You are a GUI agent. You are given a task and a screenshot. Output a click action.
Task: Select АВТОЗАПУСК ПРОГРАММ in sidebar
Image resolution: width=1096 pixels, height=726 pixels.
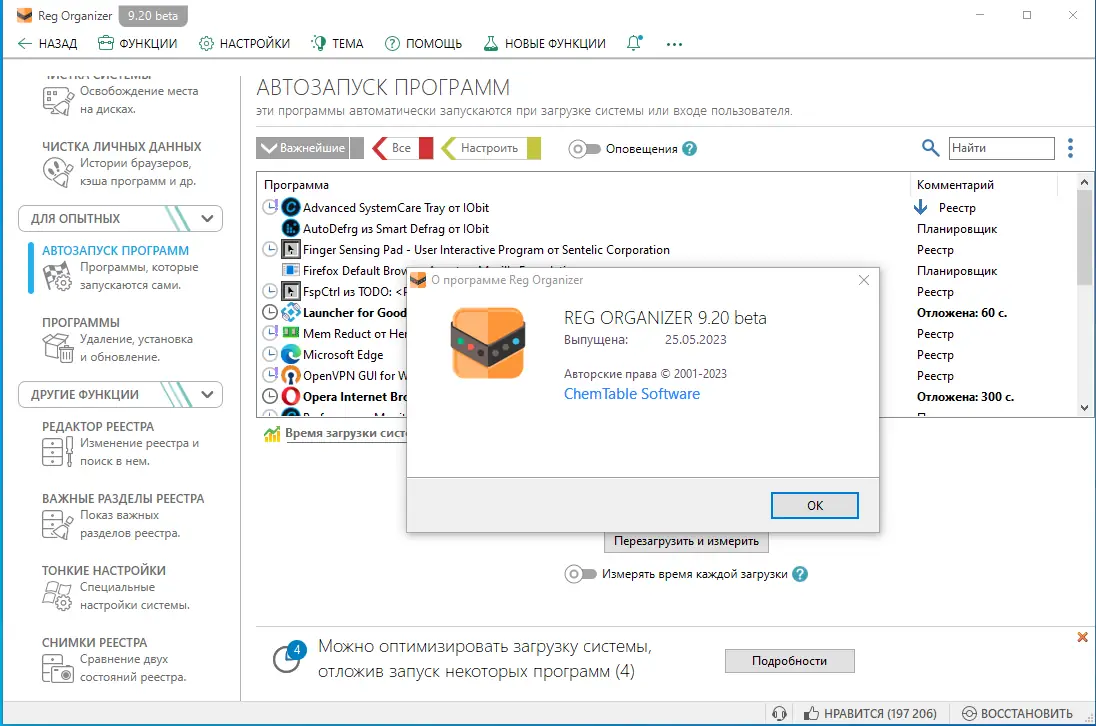coord(115,251)
